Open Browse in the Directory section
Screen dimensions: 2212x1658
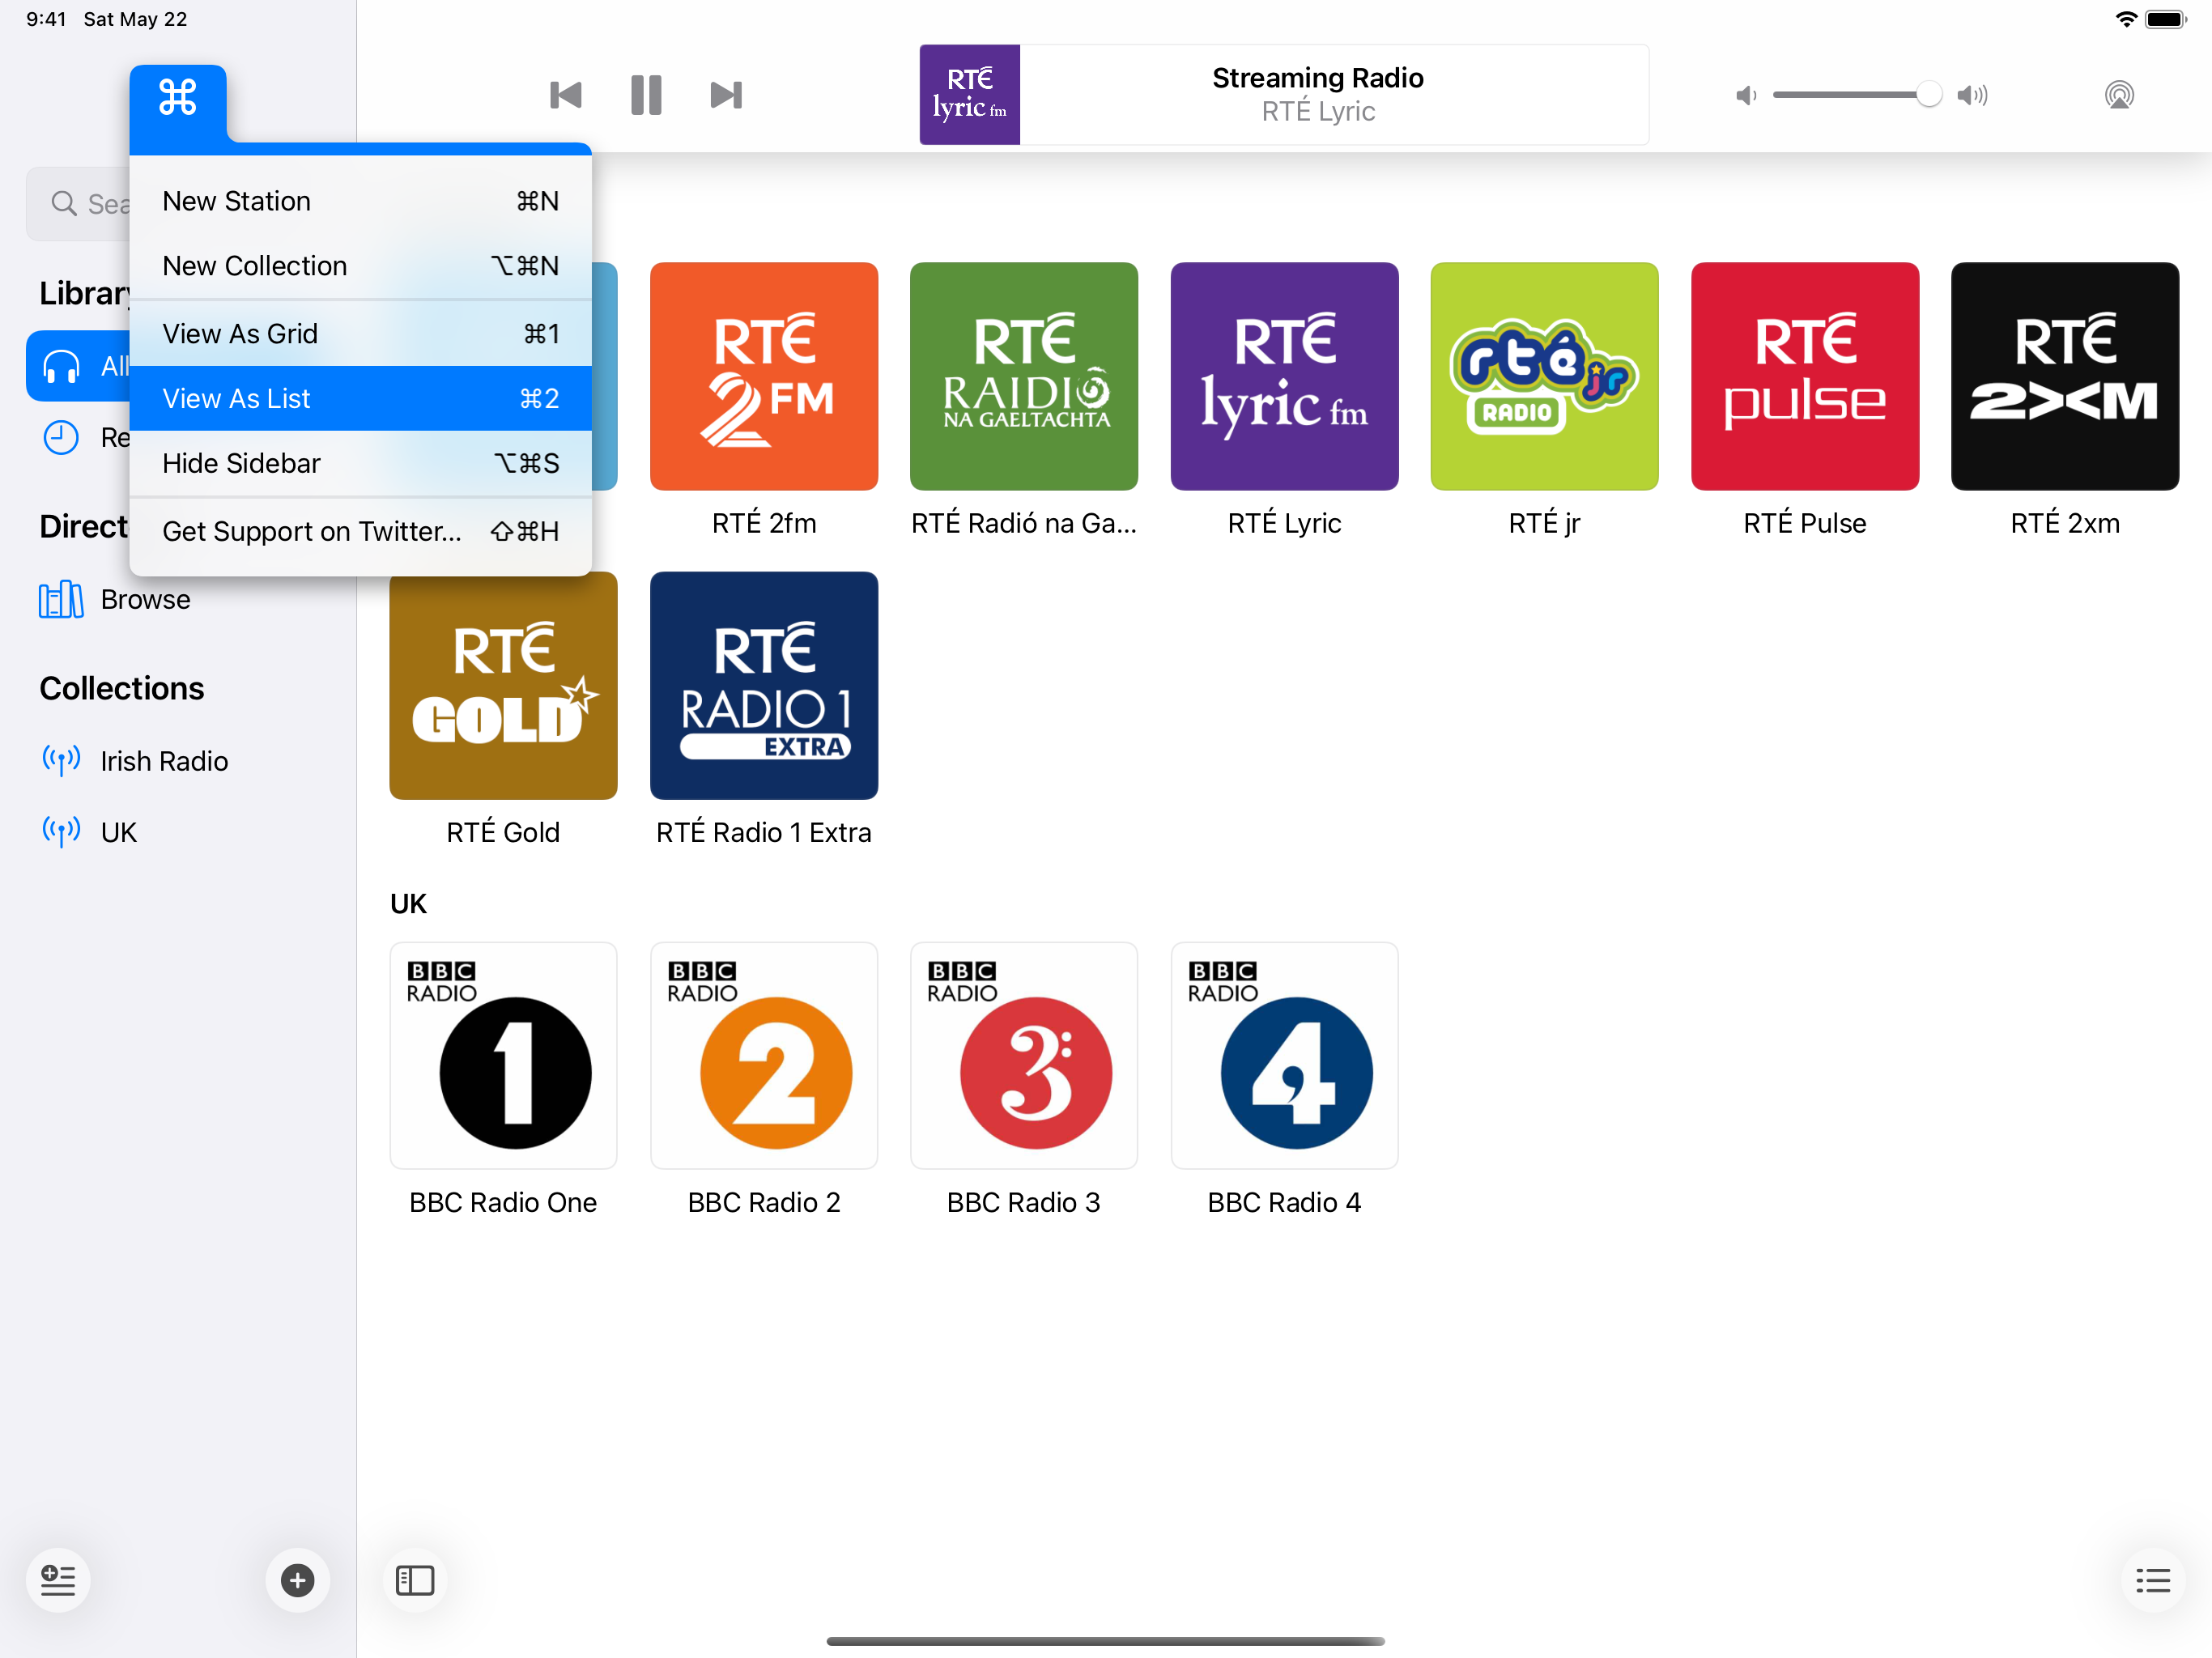coord(145,600)
